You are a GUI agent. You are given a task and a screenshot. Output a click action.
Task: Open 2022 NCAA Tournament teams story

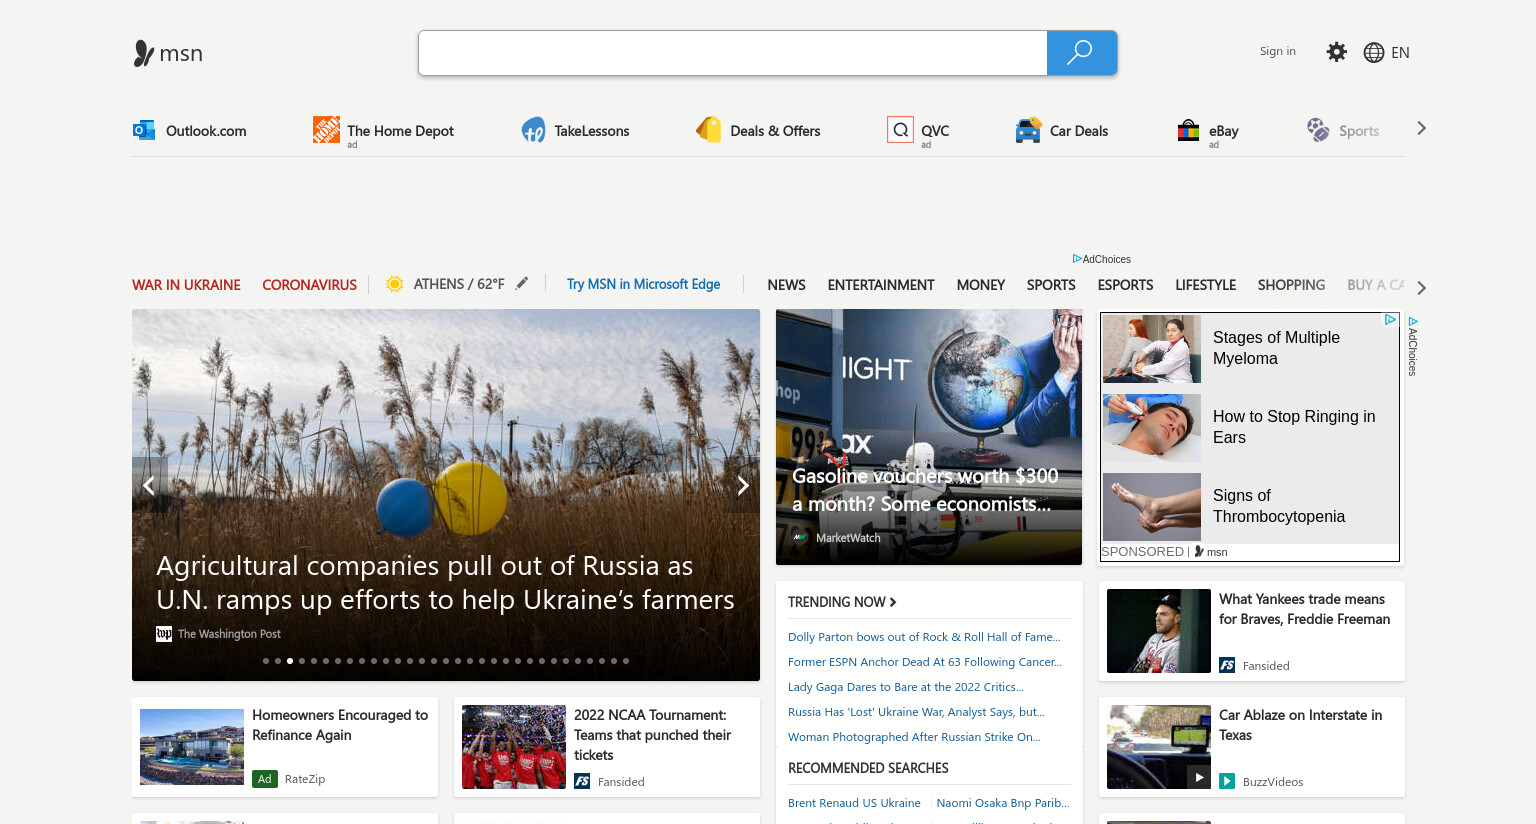607,747
